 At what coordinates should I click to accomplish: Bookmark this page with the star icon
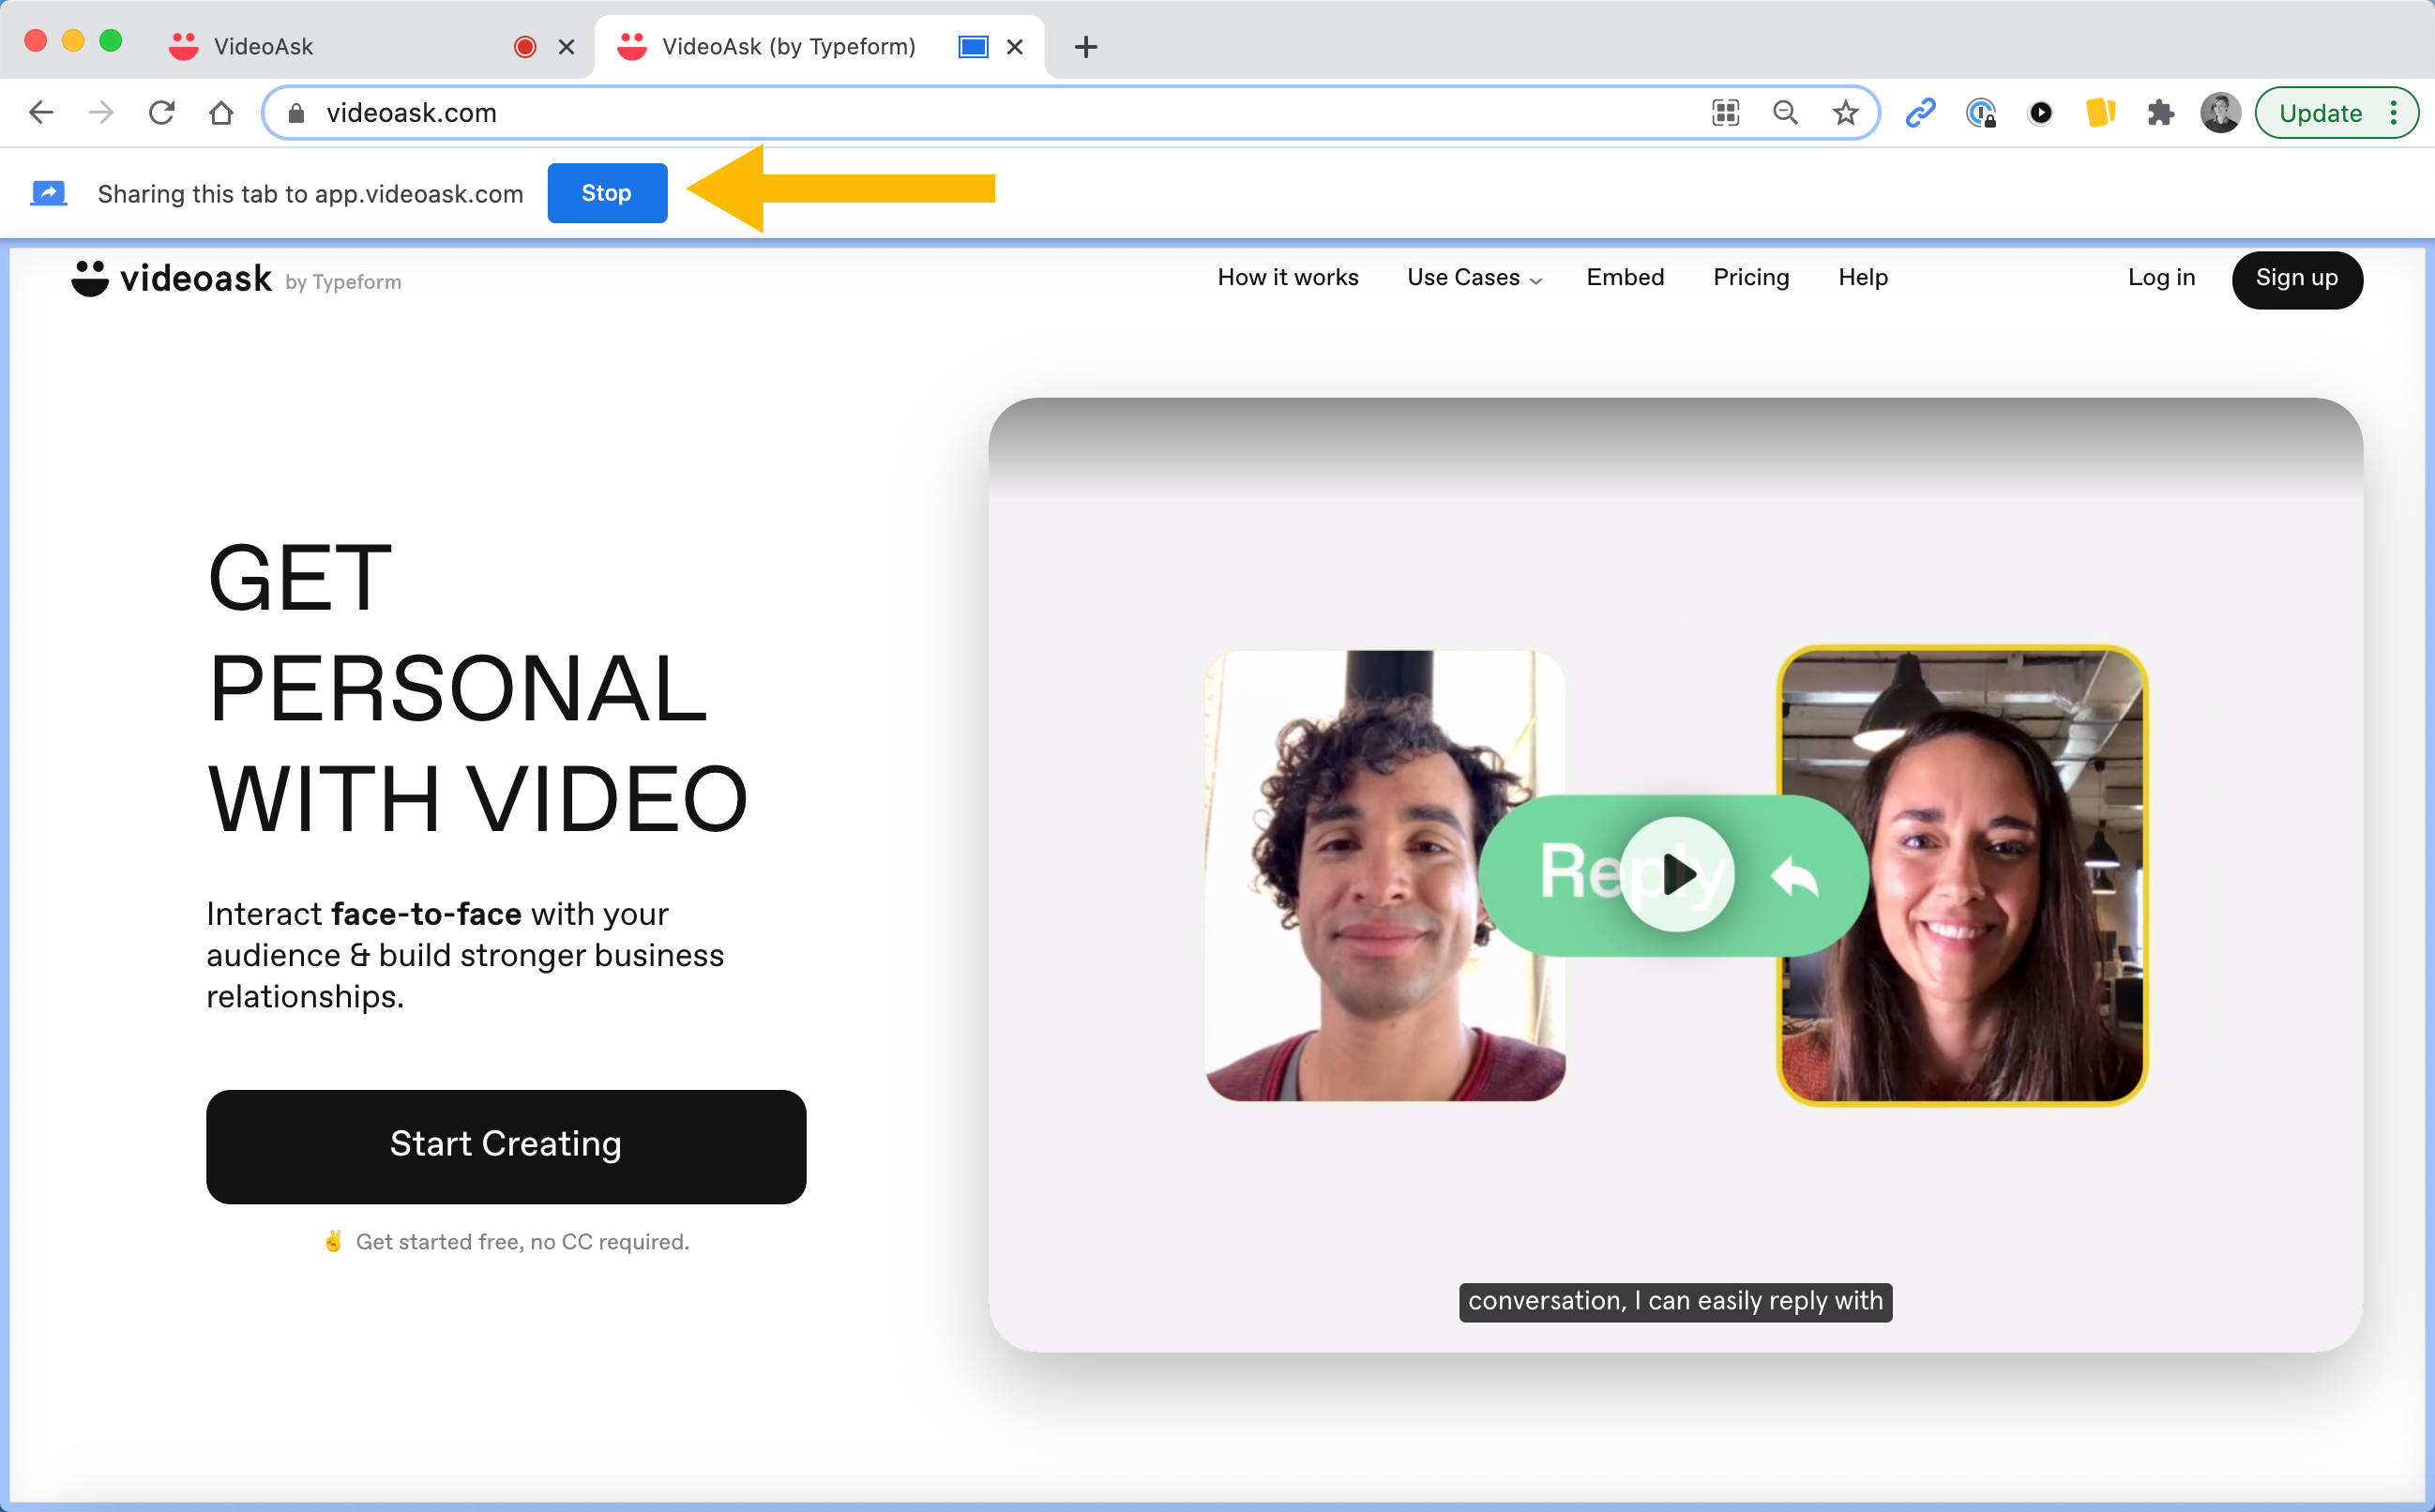(1845, 113)
